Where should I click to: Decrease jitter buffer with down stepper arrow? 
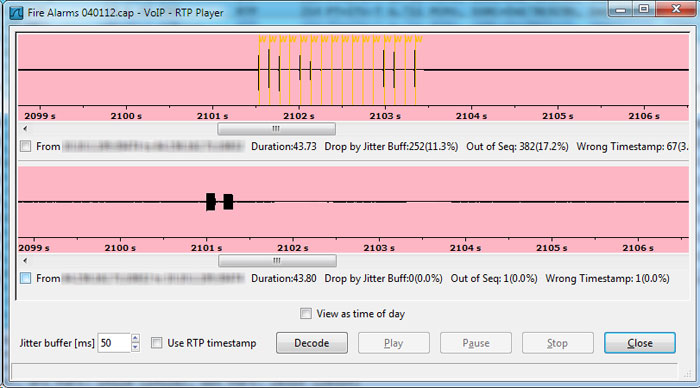136,347
